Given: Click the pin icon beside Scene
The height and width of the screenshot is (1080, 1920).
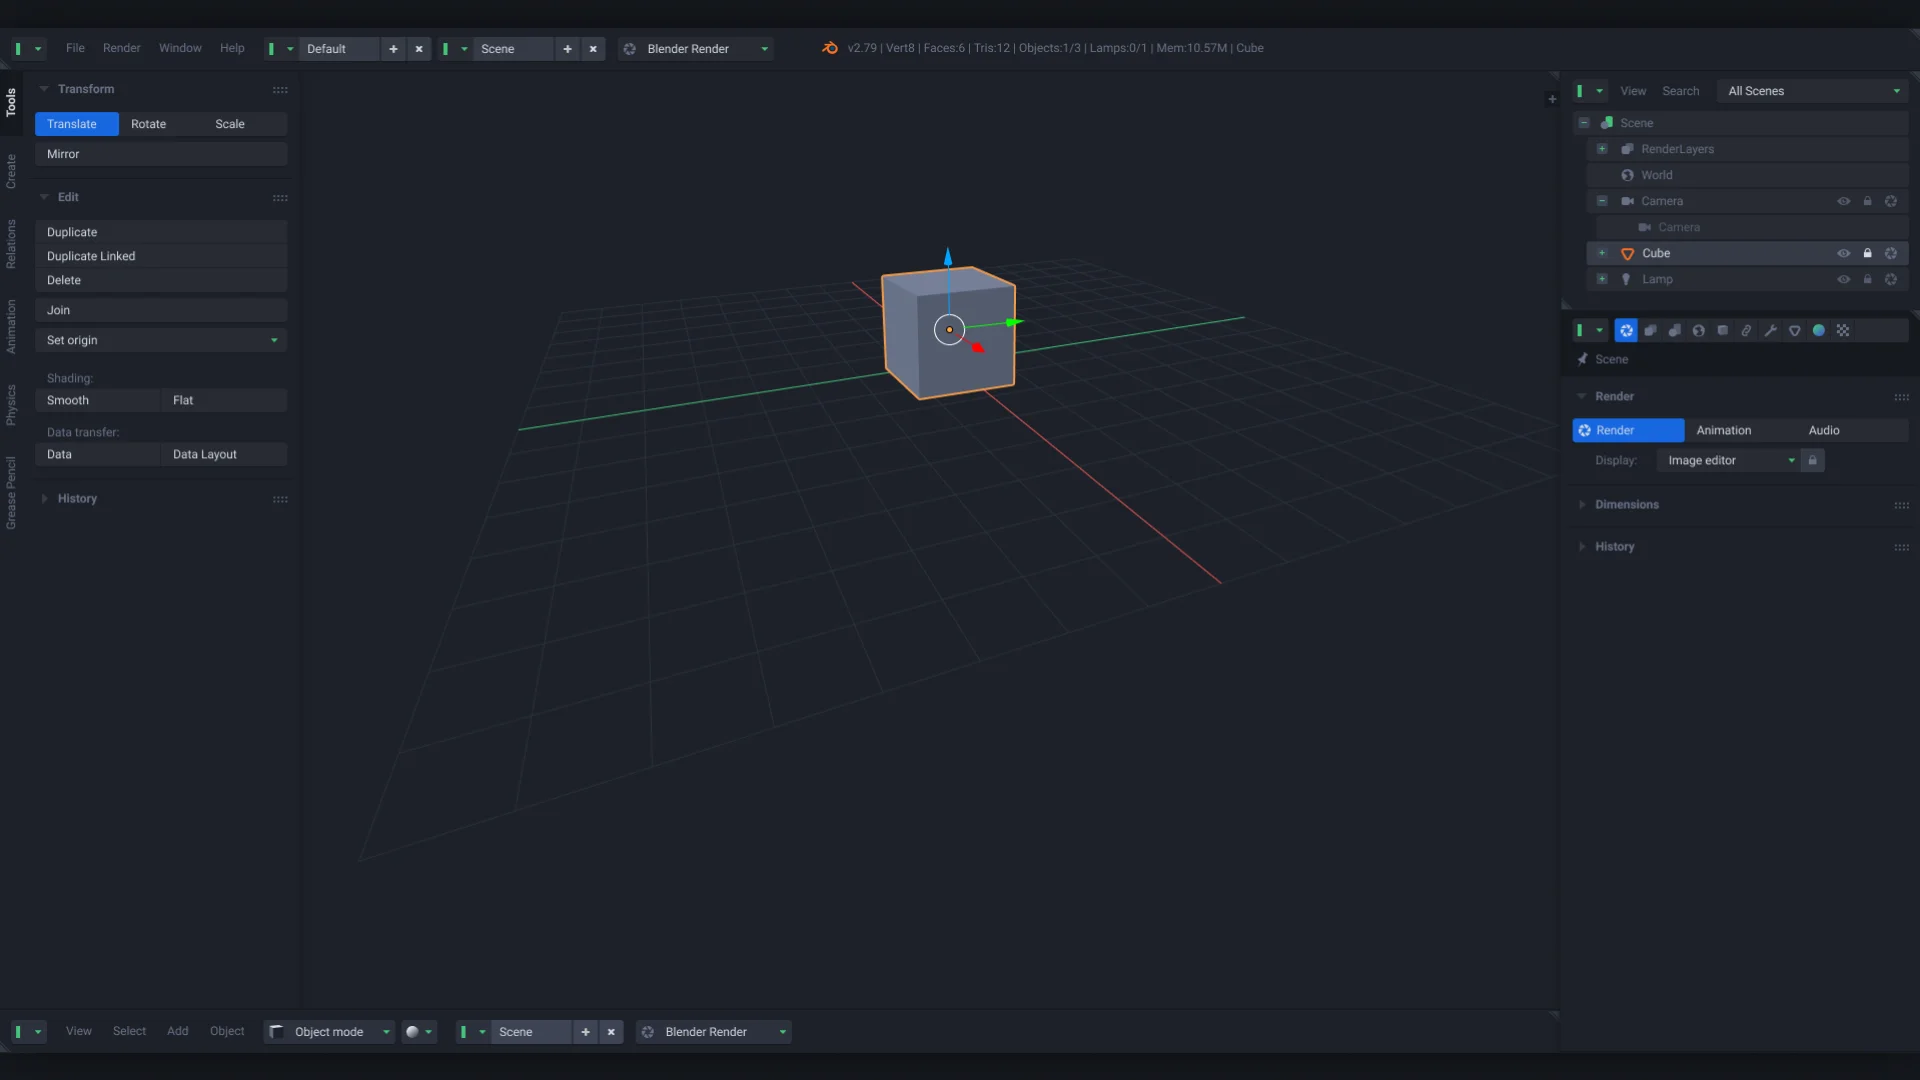Looking at the screenshot, I should pos(1583,359).
